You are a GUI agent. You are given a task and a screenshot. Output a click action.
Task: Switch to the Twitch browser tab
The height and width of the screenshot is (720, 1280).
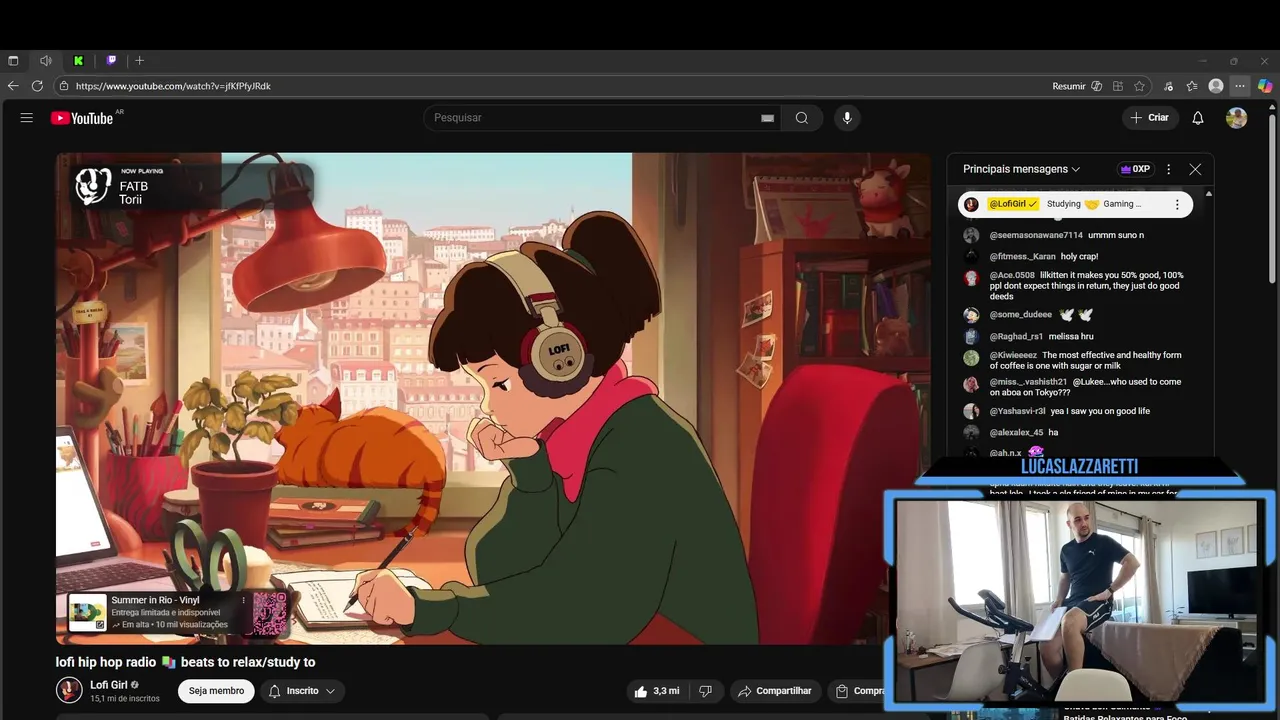pyautogui.click(x=111, y=61)
